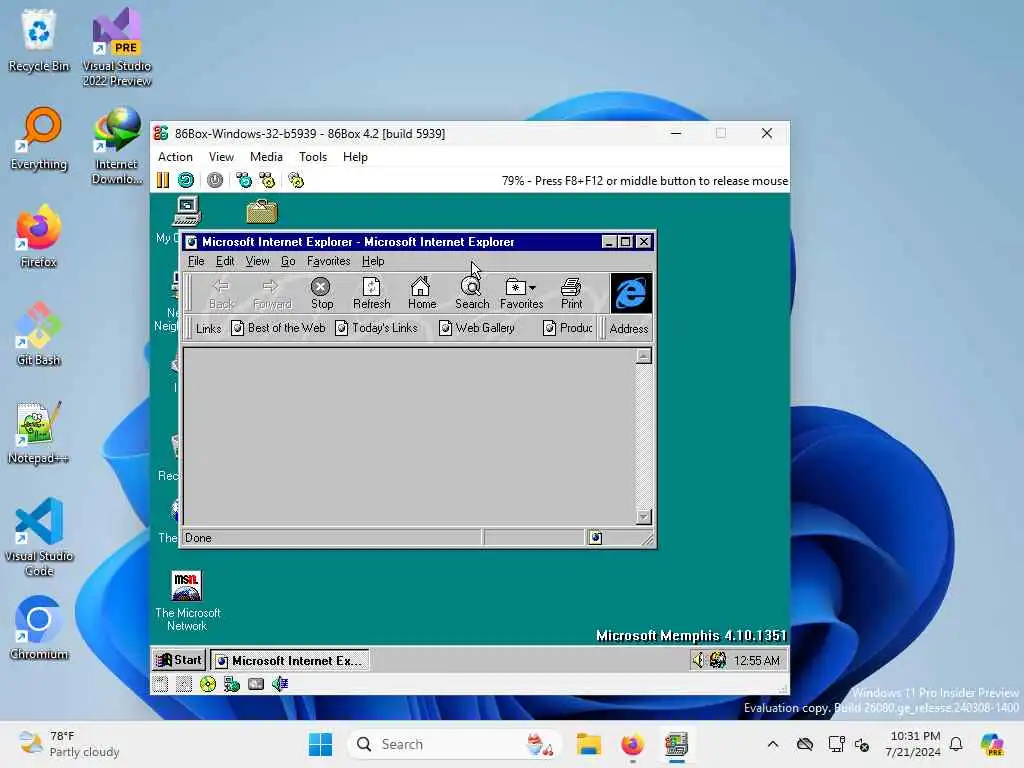Viewport: 1024px width, 768px height.
Task: Open the Best of the Web link
Action: 278,328
